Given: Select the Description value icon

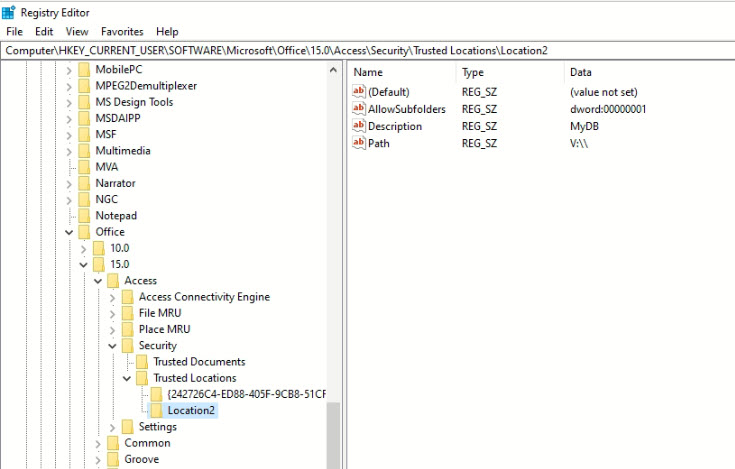Looking at the screenshot, I should pyautogui.click(x=359, y=126).
